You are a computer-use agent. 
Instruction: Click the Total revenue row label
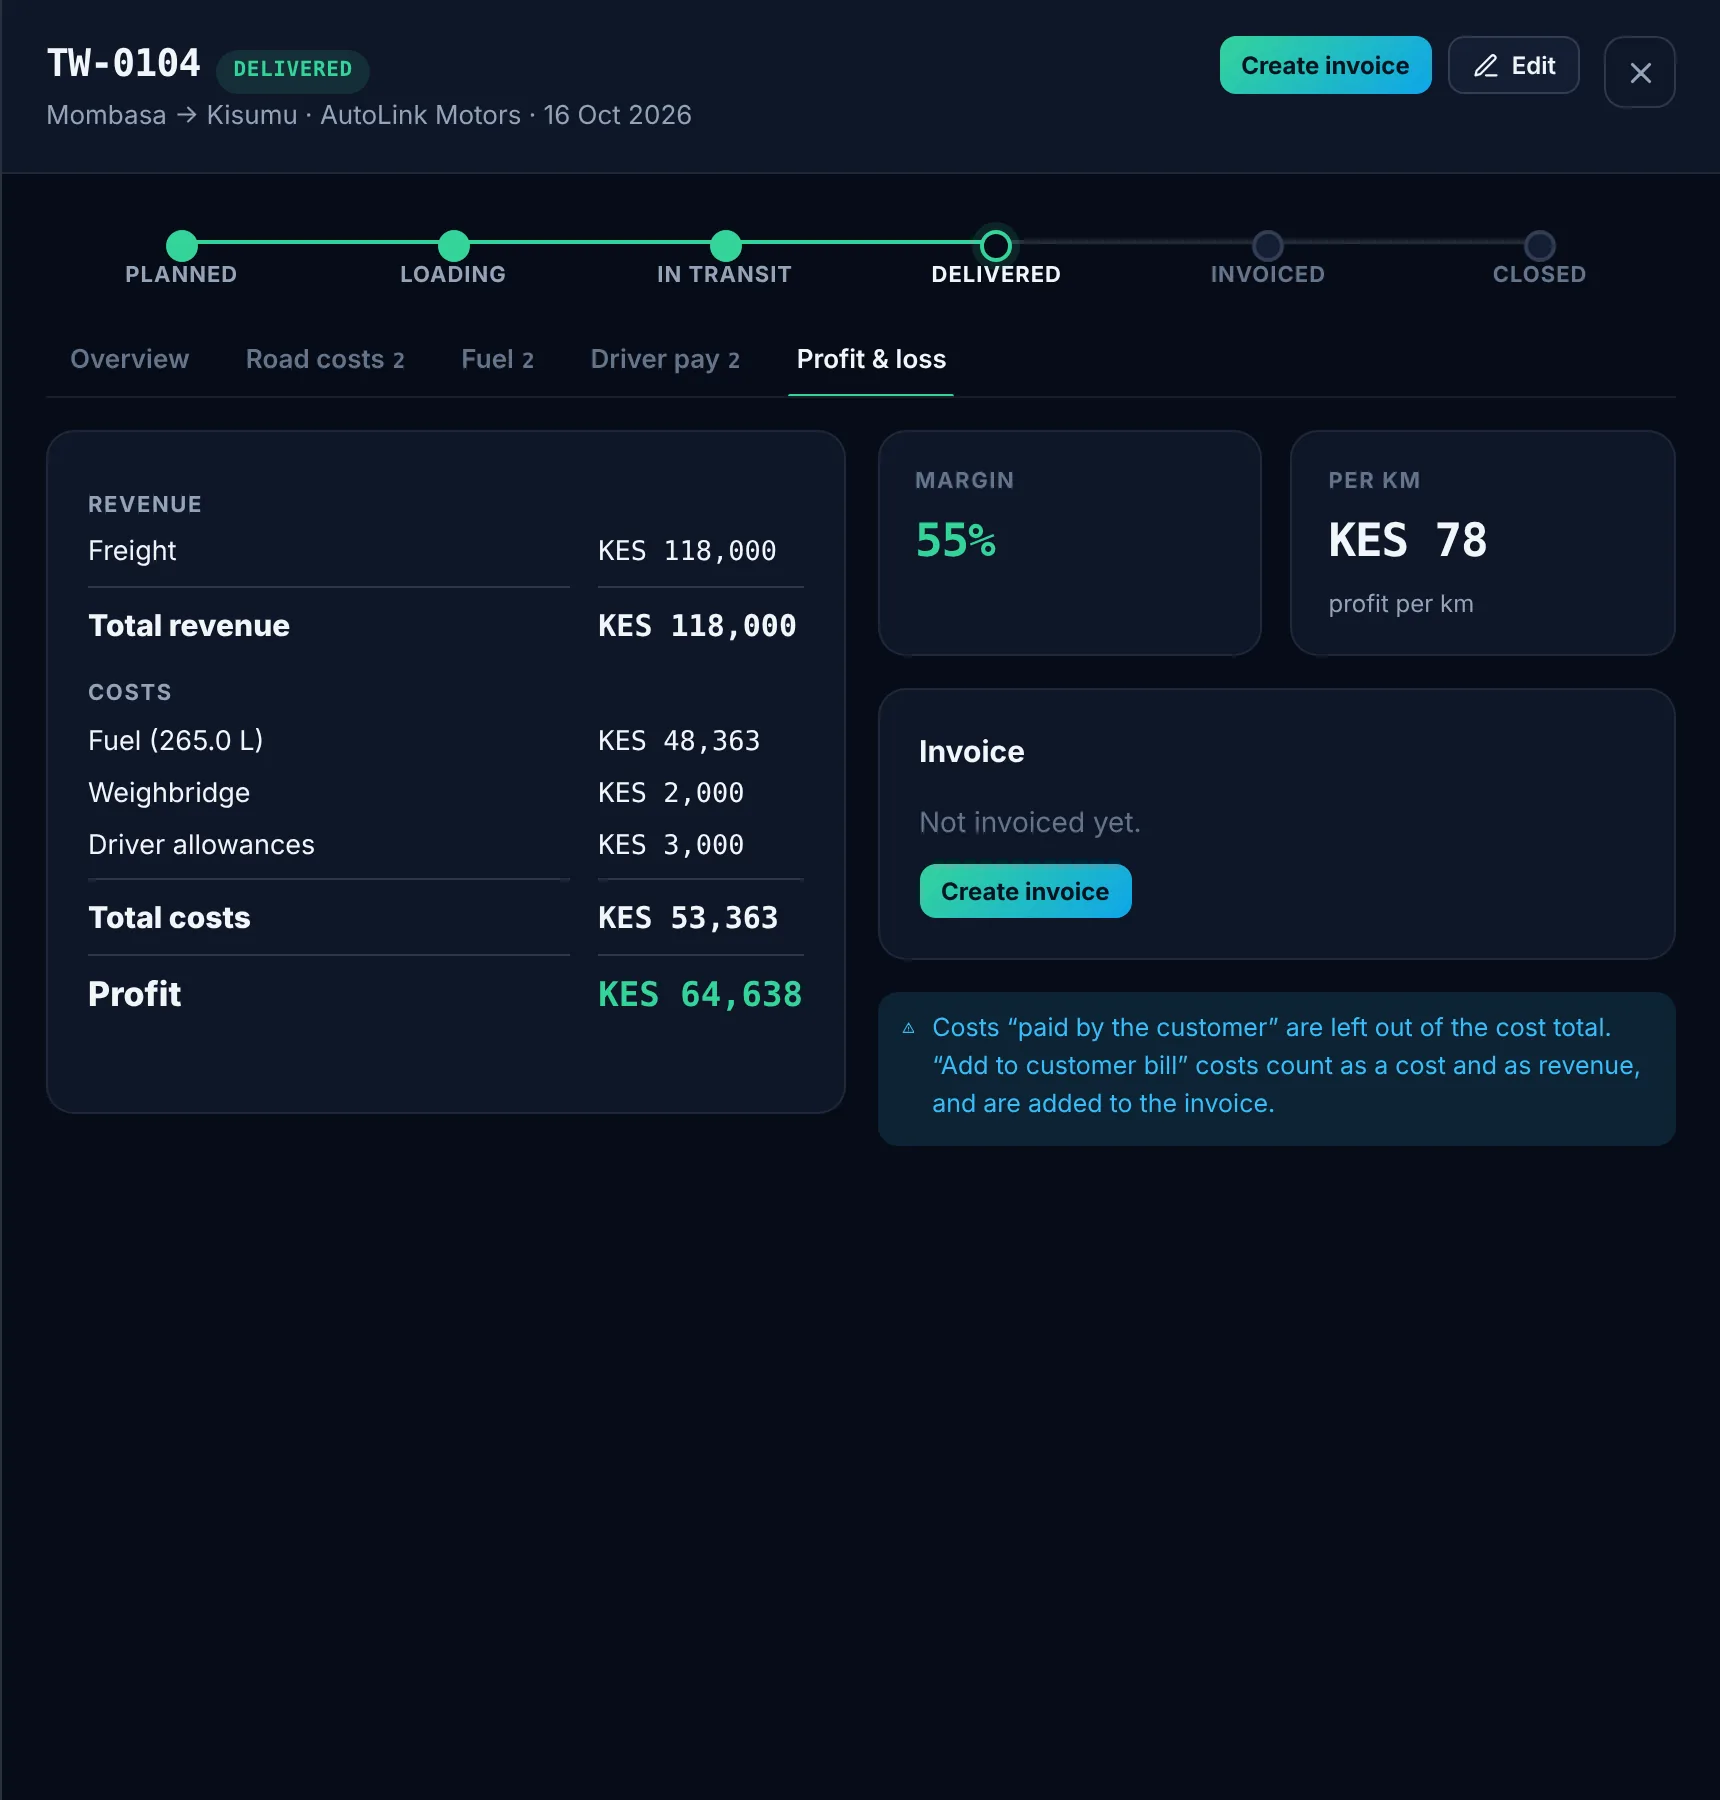coord(189,626)
